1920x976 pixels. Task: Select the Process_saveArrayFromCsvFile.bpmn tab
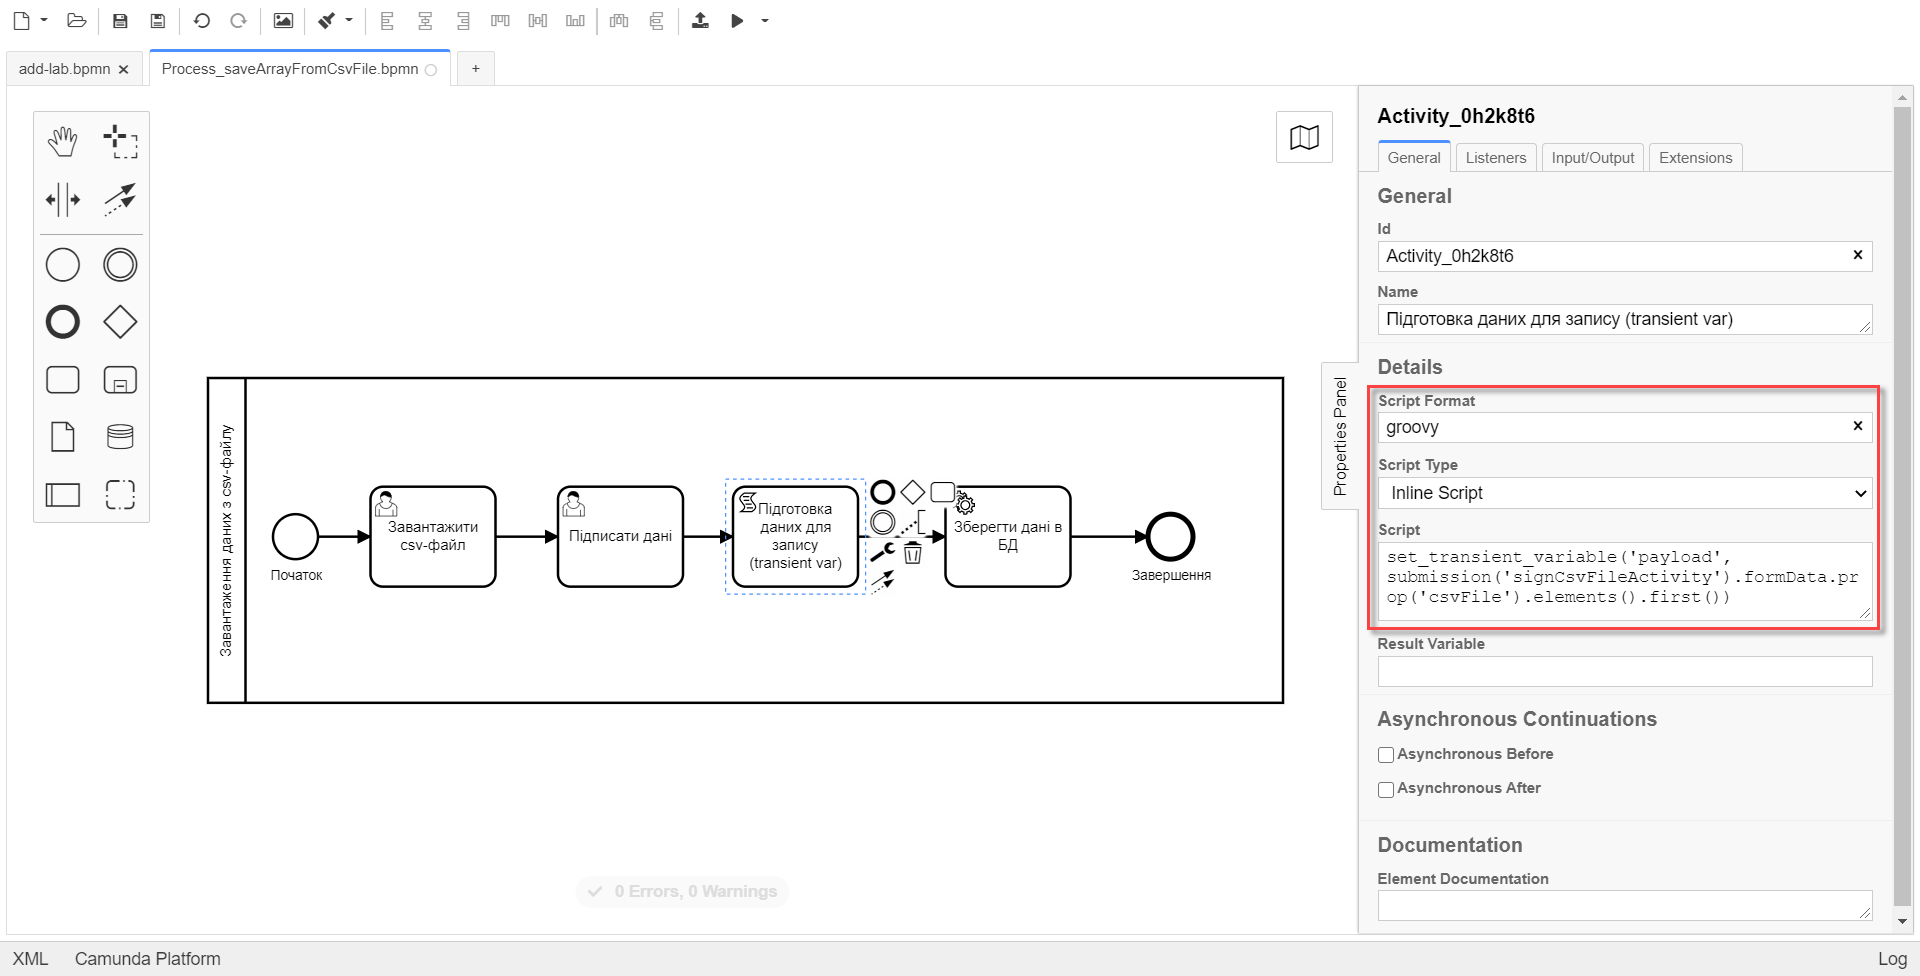(x=290, y=69)
